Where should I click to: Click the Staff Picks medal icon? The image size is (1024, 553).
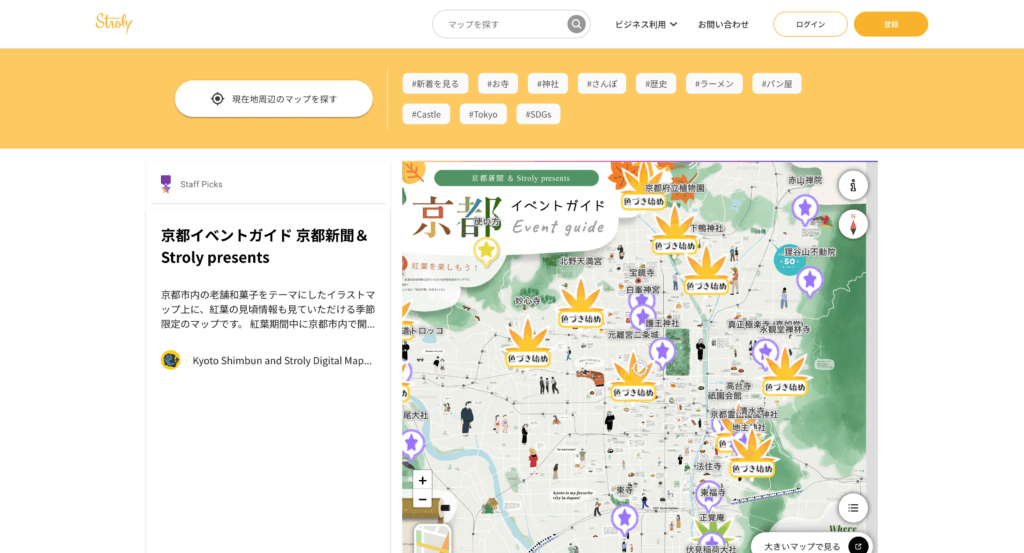point(166,184)
